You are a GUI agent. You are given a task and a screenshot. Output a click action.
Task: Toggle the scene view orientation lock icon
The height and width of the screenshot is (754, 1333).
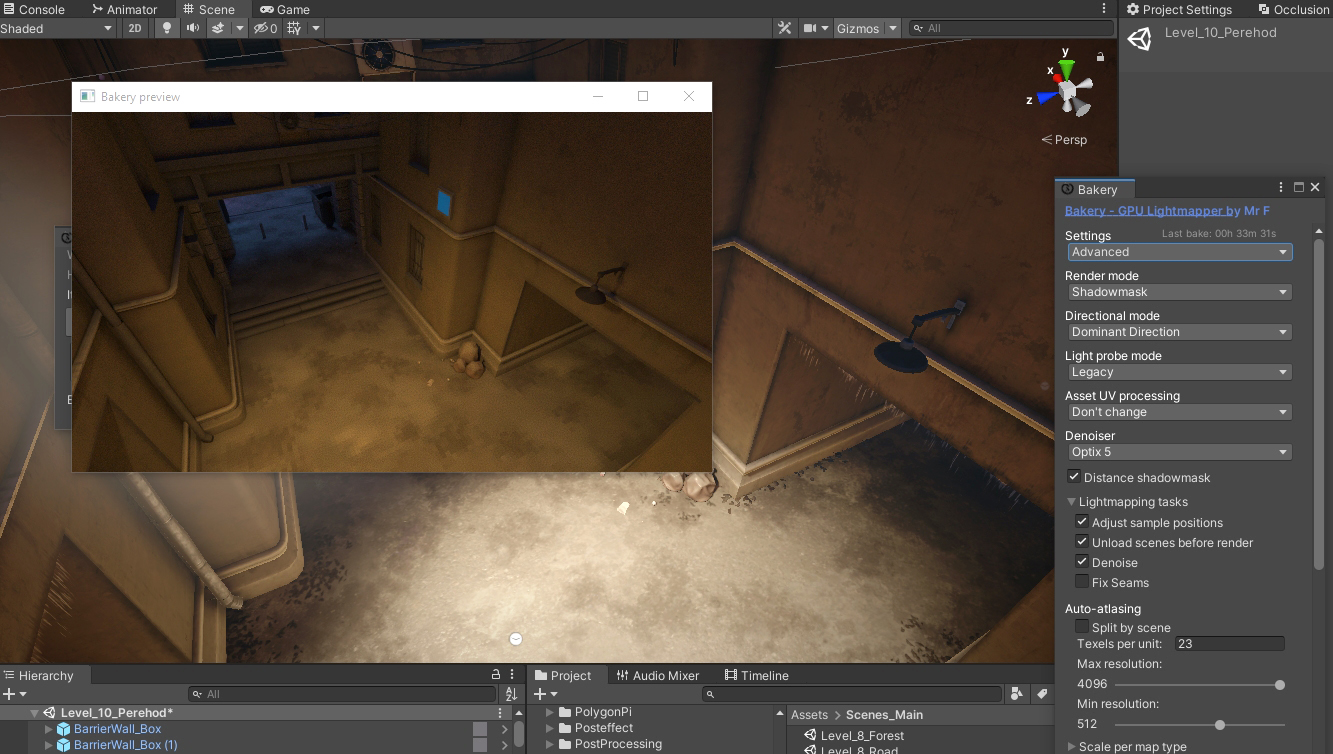pos(1100,57)
